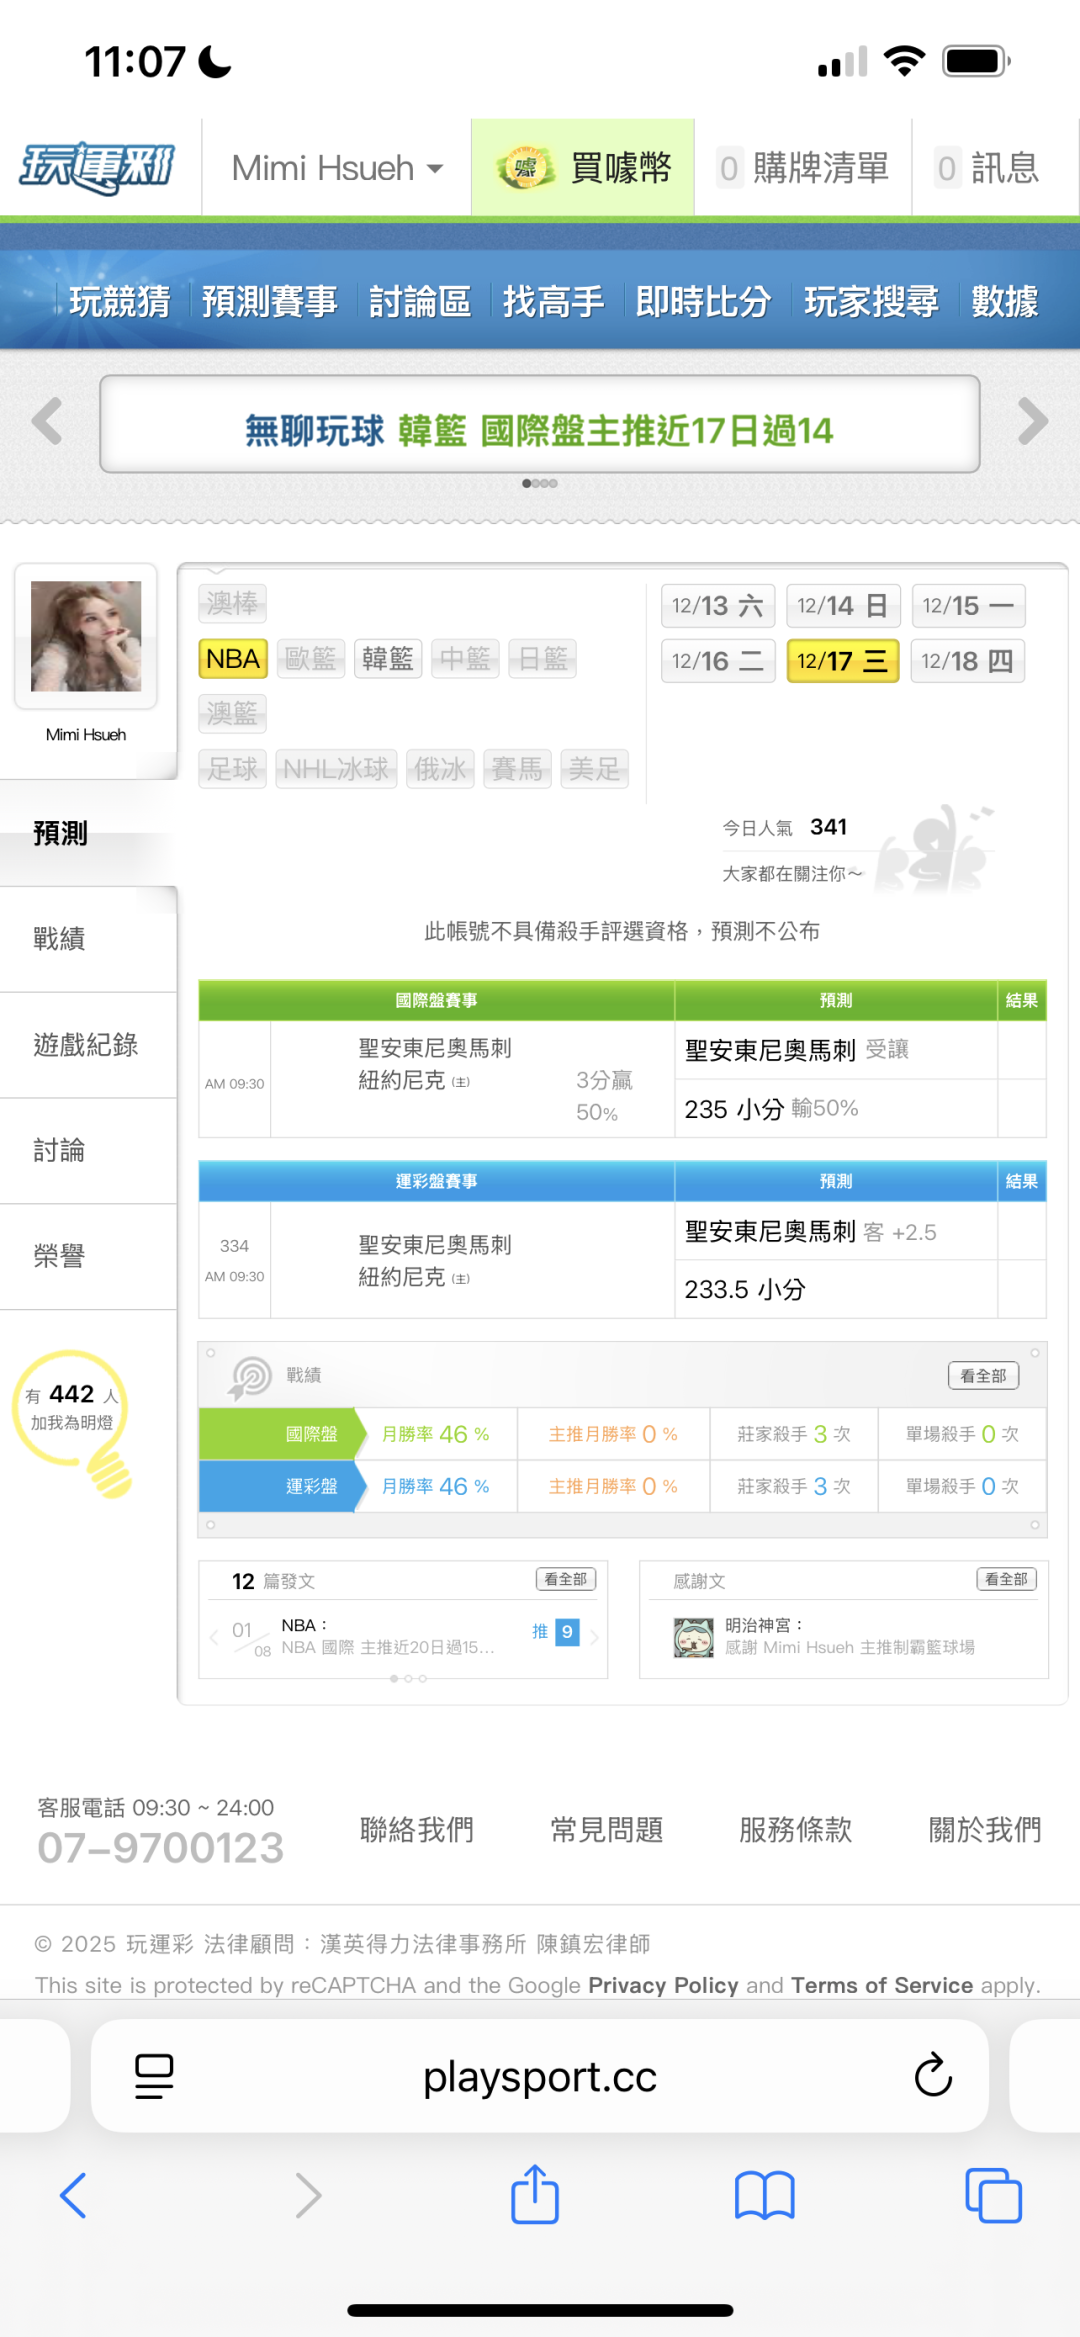Viewport: 1080px width, 2337px height.
Task: Tap the Playsport site logo
Action: click(97, 167)
